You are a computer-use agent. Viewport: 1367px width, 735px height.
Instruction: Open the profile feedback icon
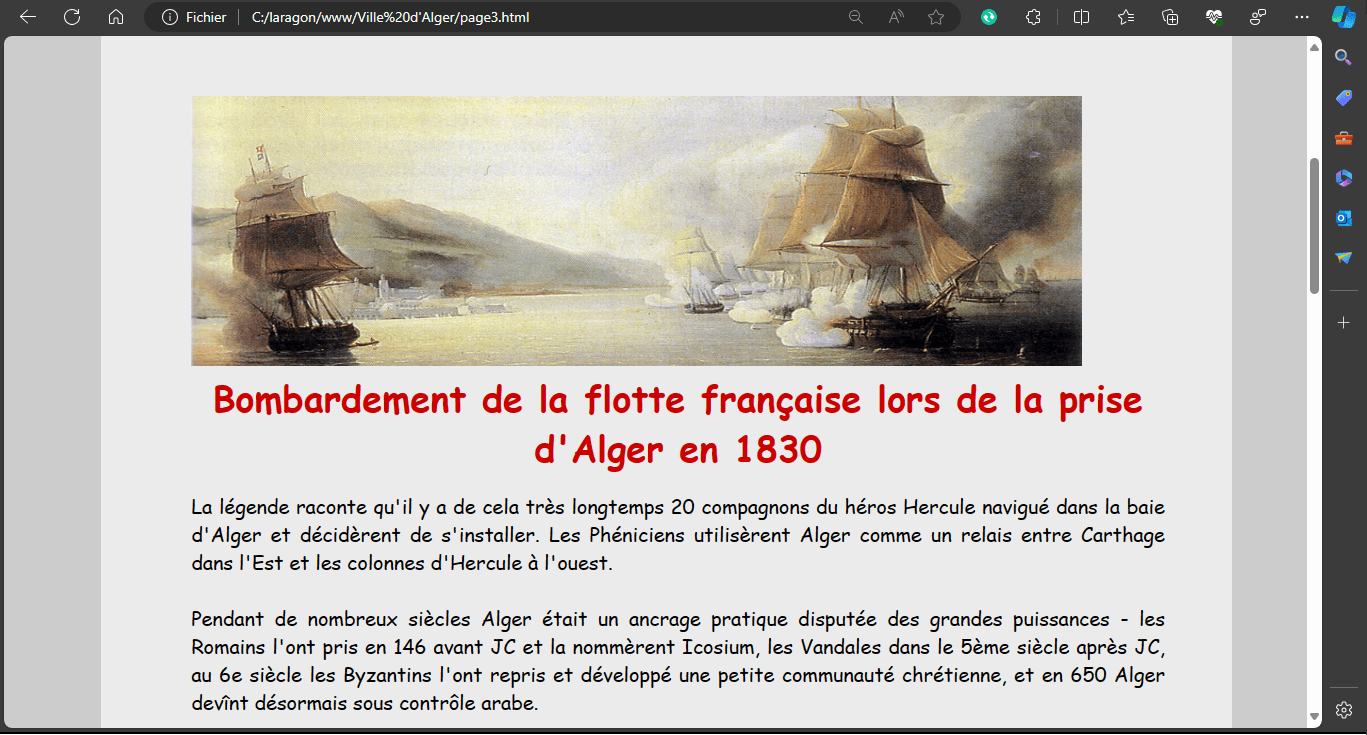coord(1258,17)
